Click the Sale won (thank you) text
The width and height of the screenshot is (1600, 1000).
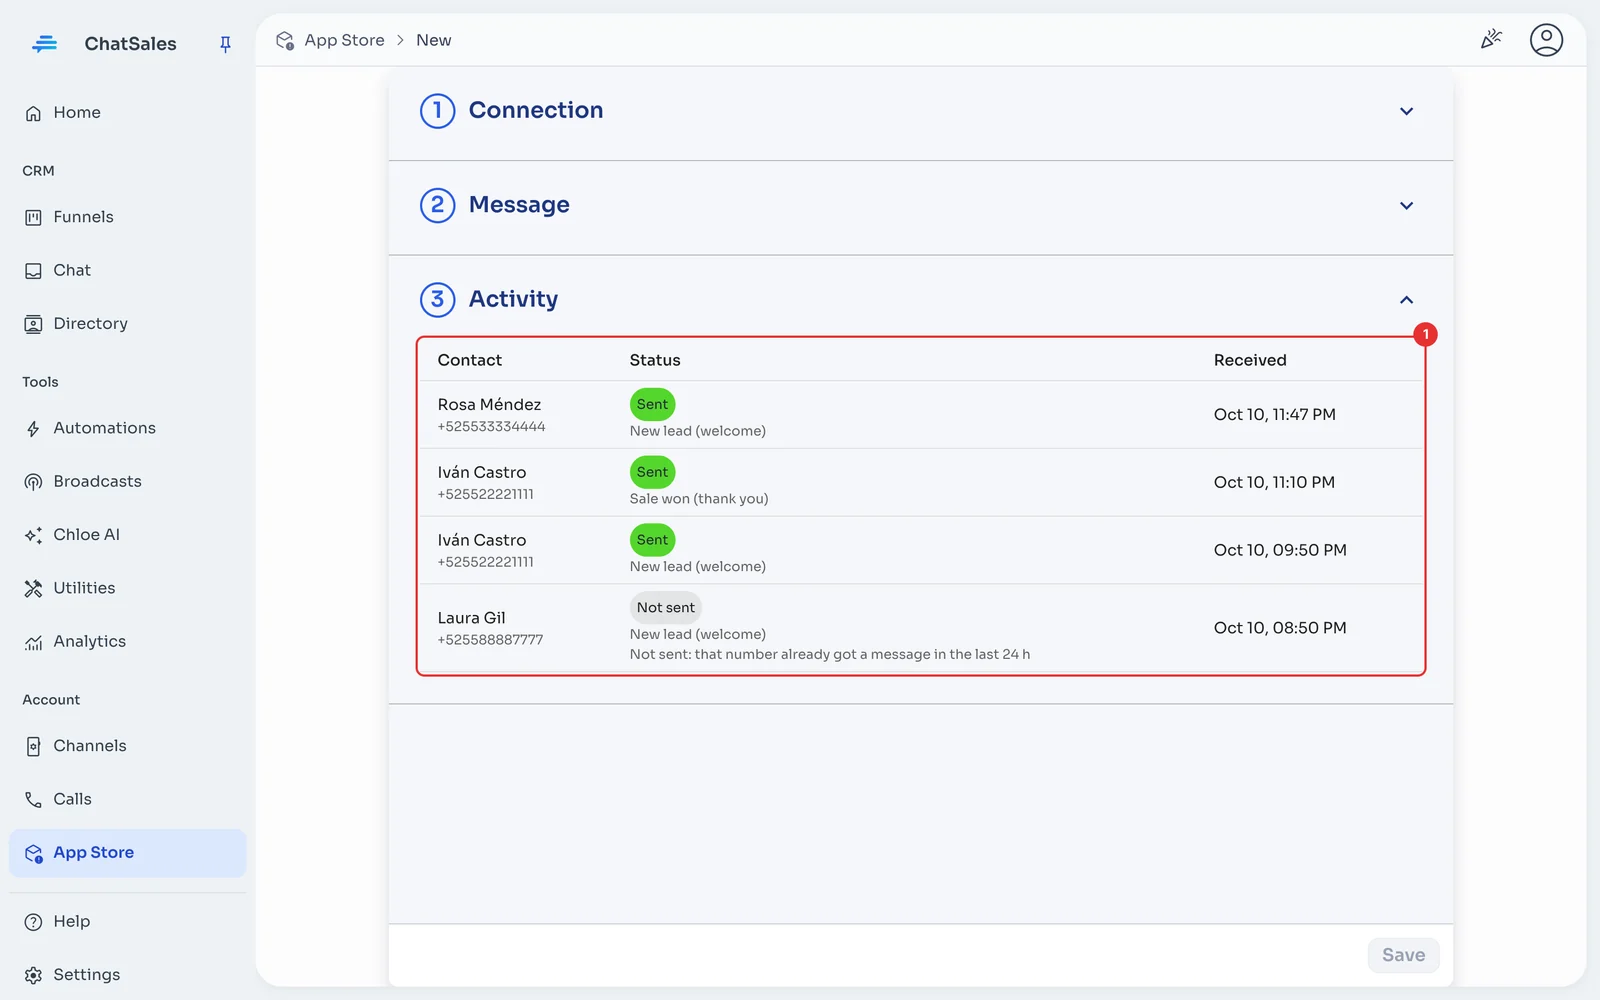[699, 498]
